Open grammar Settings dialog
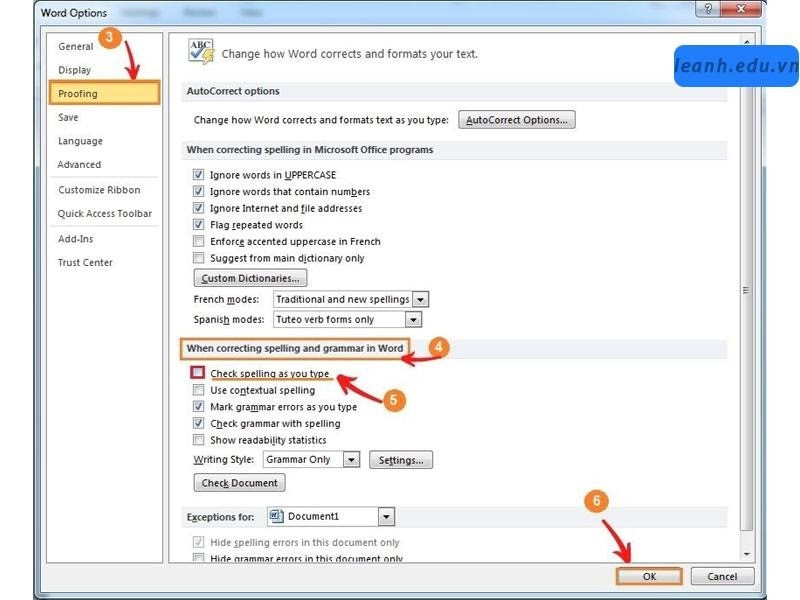The height and width of the screenshot is (600, 800). [401, 460]
